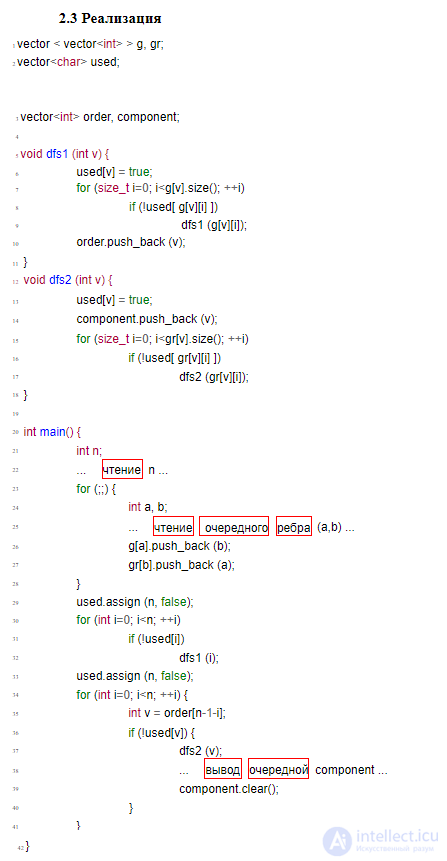Click the "vector<int> order, component;" declaration
The height and width of the screenshot is (861, 447).
click(x=100, y=116)
